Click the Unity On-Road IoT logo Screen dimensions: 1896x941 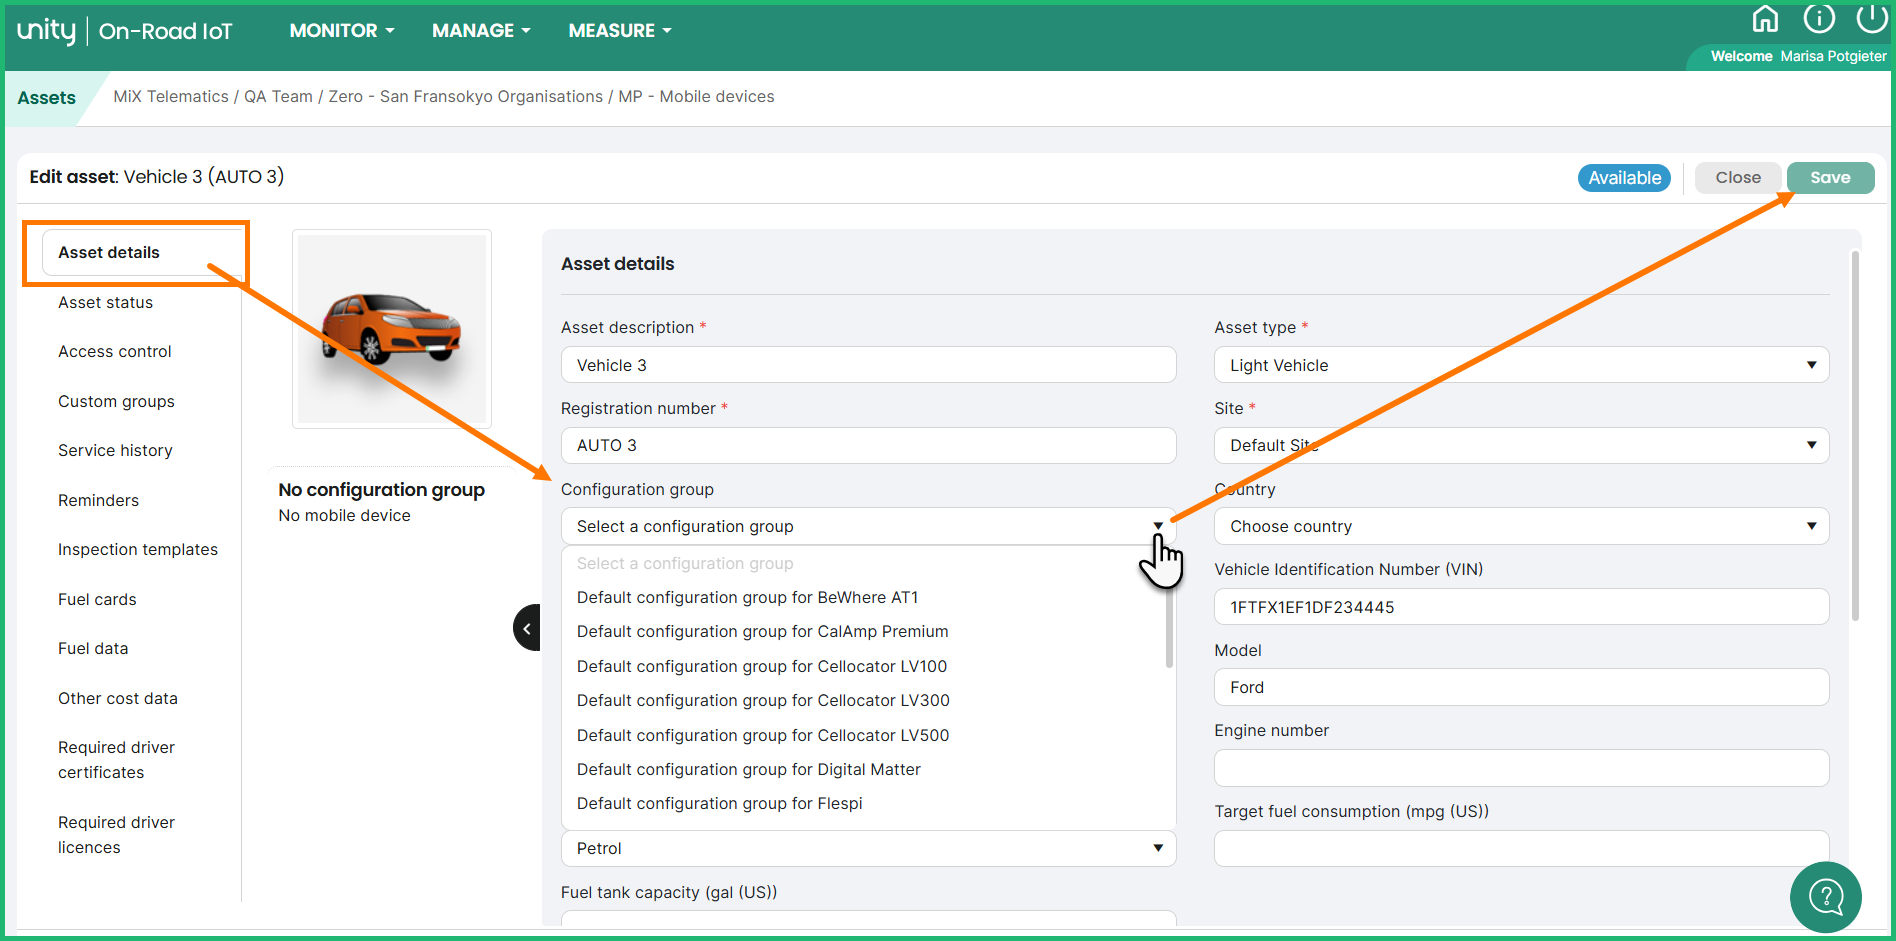point(124,31)
